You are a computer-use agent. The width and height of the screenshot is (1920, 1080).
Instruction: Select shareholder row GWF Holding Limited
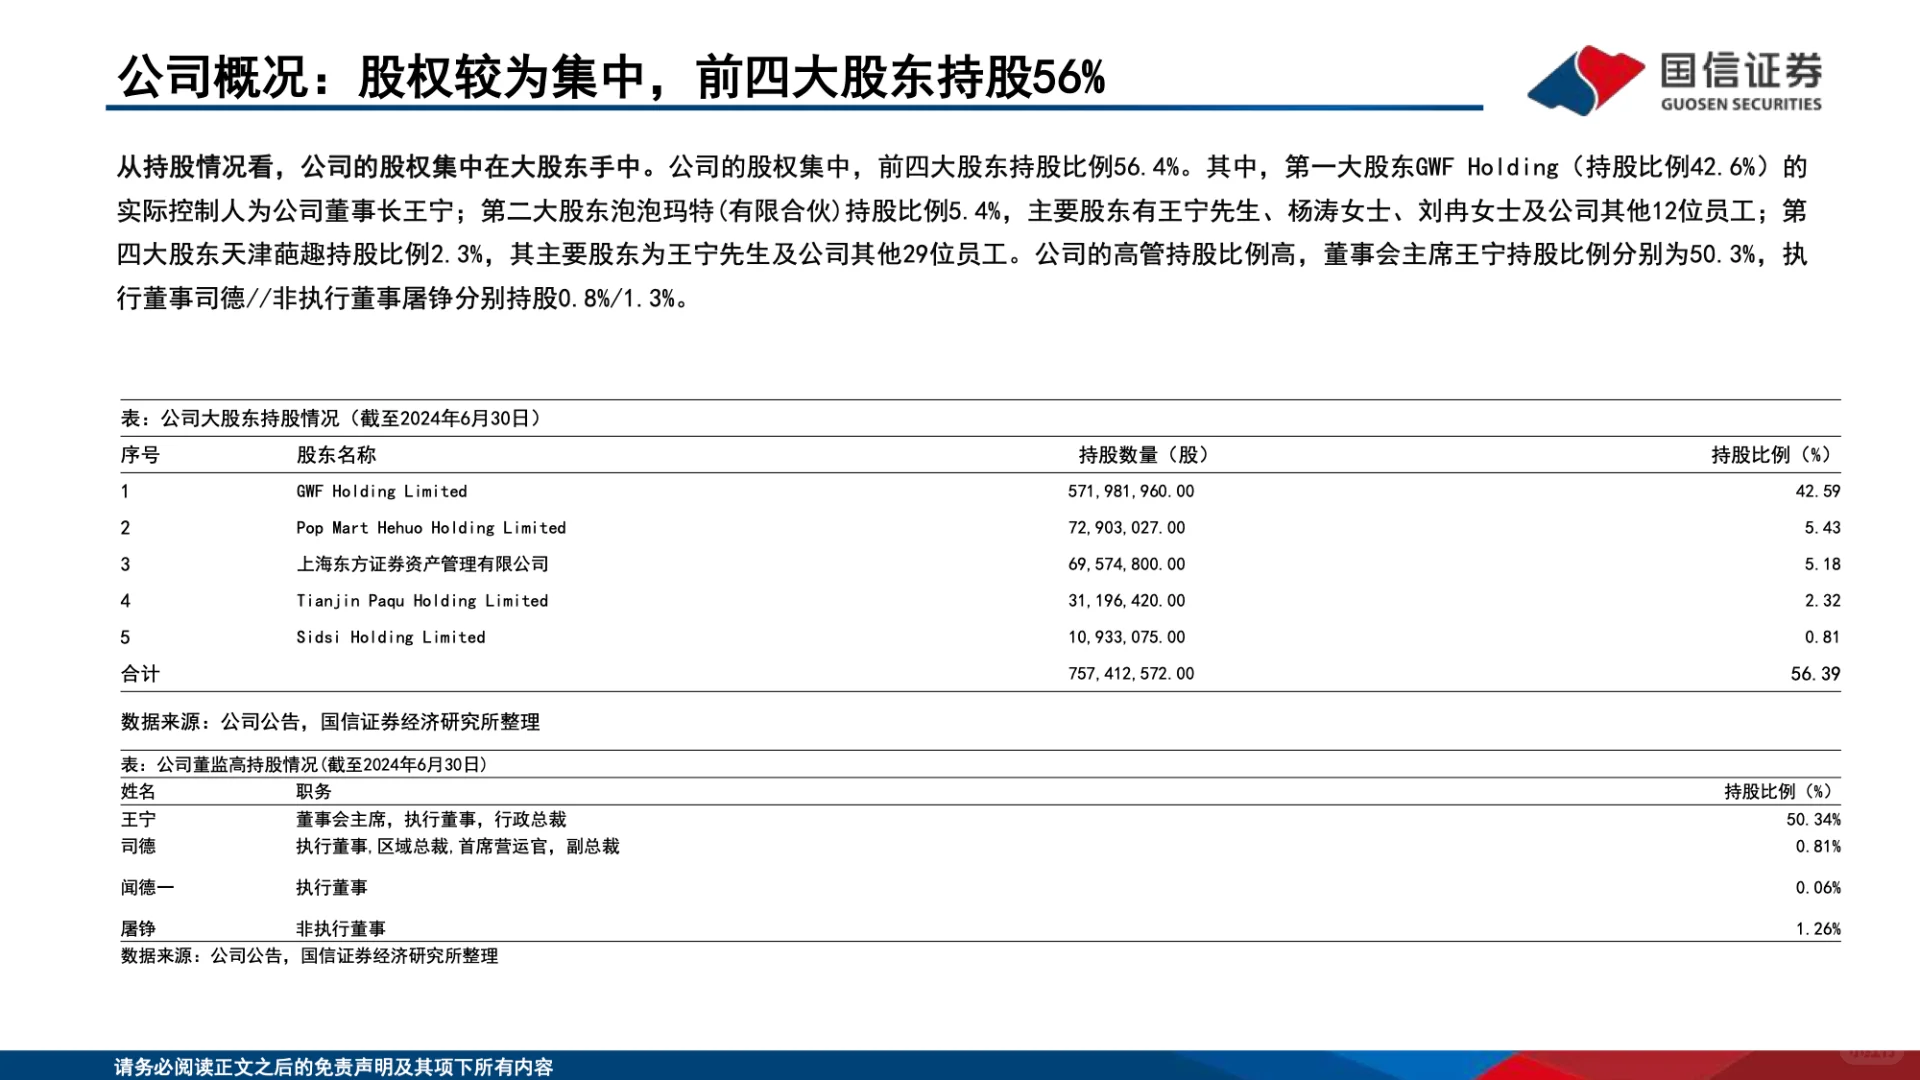tap(383, 491)
